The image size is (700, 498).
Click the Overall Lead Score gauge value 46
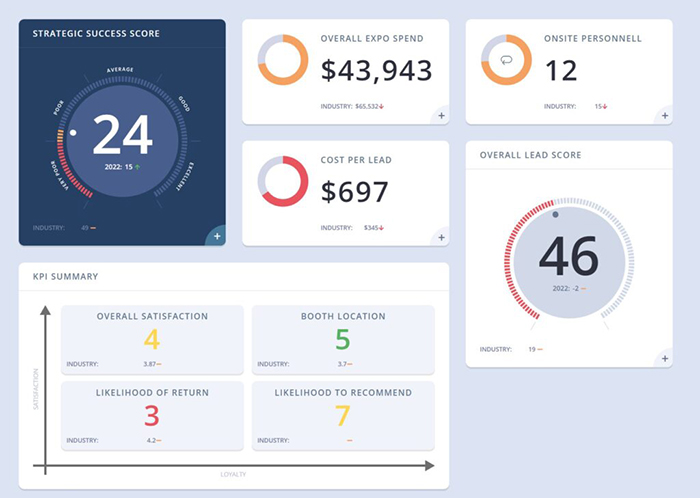pos(569,256)
